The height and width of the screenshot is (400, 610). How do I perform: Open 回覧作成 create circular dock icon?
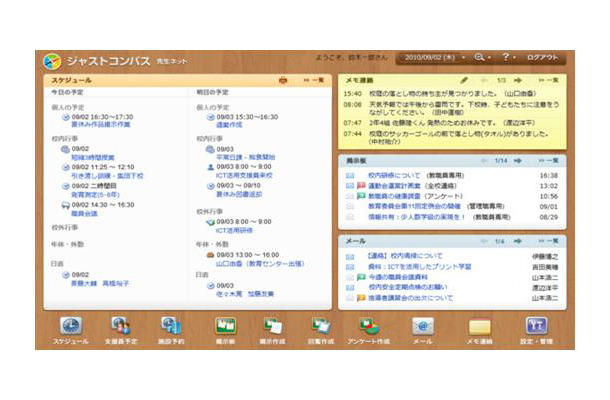[x=321, y=326]
